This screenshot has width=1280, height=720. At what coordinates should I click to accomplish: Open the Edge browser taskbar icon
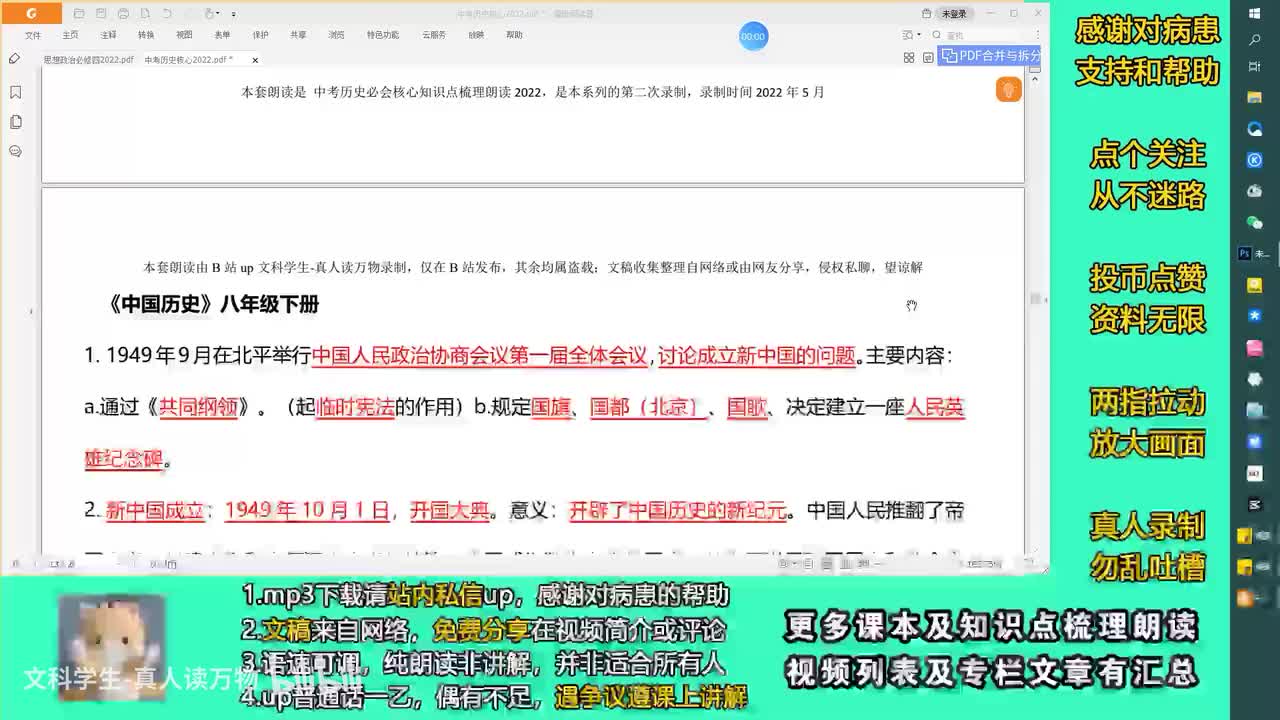pos(1255,129)
